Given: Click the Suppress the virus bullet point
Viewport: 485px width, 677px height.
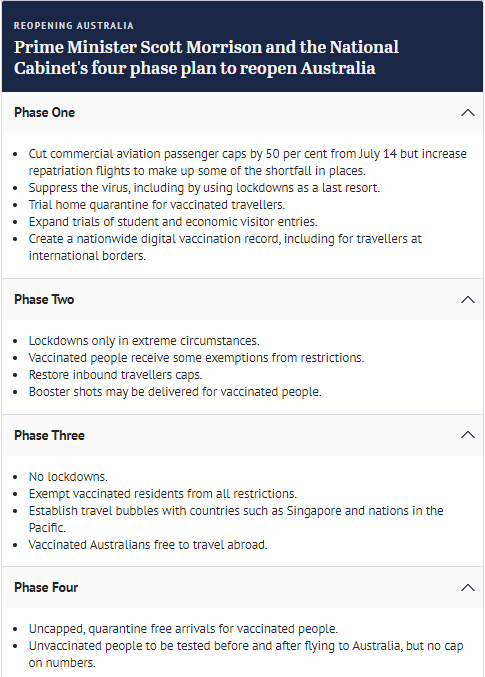Looking at the screenshot, I should [x=204, y=188].
